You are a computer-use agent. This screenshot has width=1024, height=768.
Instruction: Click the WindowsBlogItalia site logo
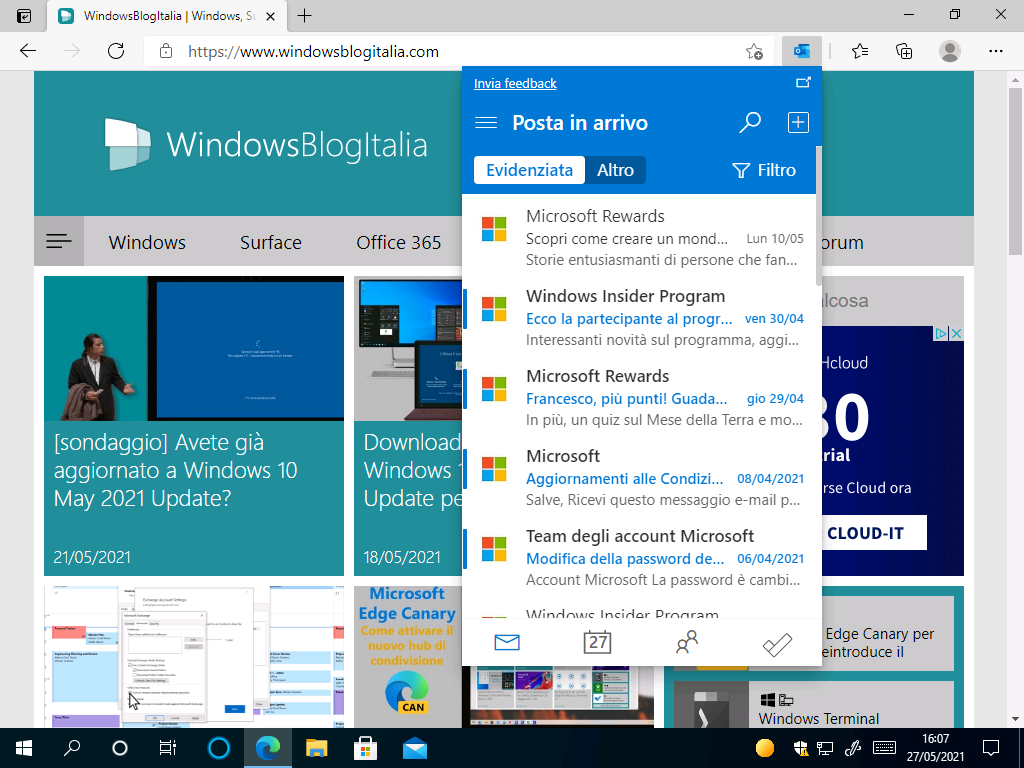pyautogui.click(x=266, y=144)
